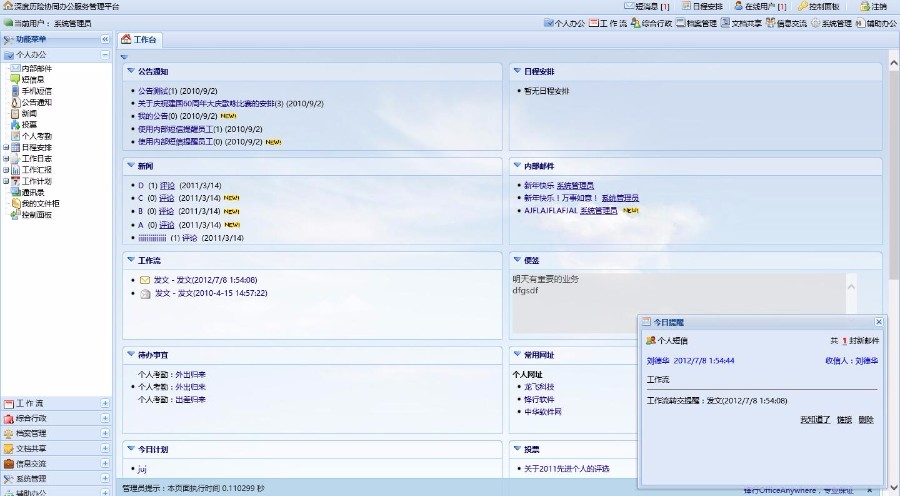Open the 中华软件网 website link
This screenshot has height=496, width=900.
tap(542, 412)
